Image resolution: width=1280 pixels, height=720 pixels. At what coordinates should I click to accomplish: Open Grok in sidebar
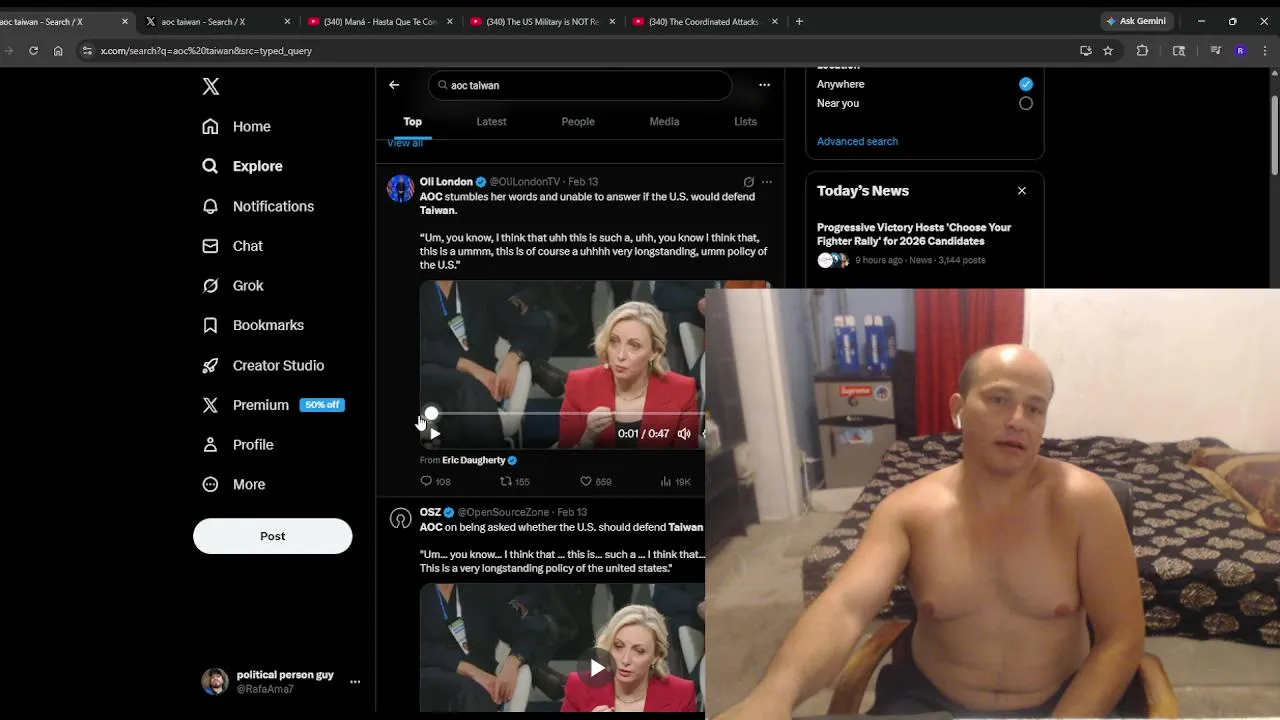tap(233, 285)
